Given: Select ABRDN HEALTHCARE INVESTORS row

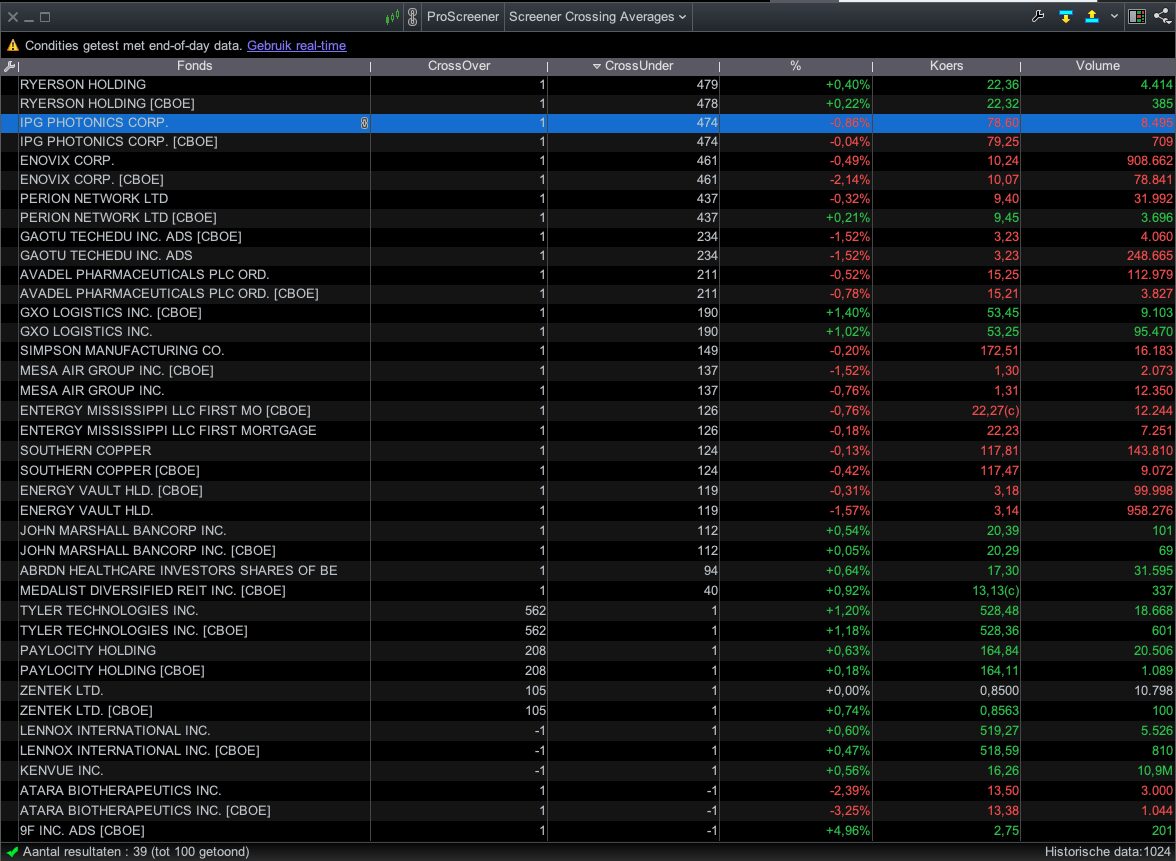Looking at the screenshot, I should 588,571.
